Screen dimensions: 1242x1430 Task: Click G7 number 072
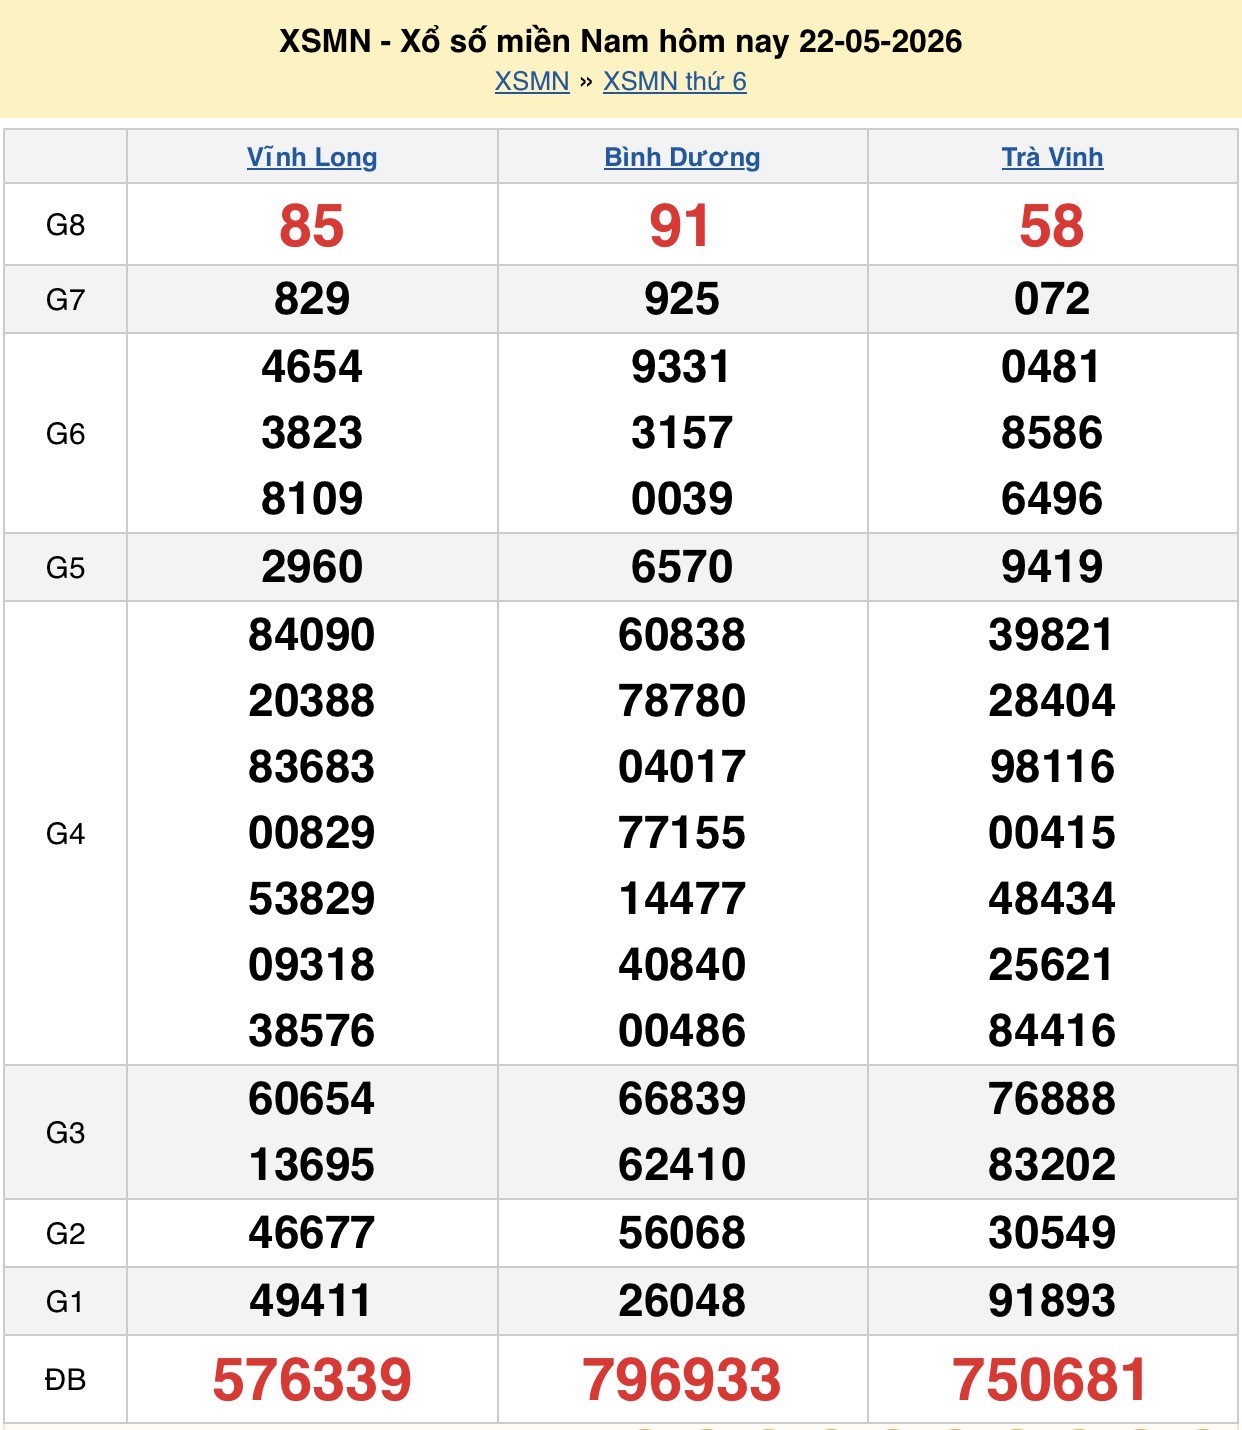tap(1052, 299)
